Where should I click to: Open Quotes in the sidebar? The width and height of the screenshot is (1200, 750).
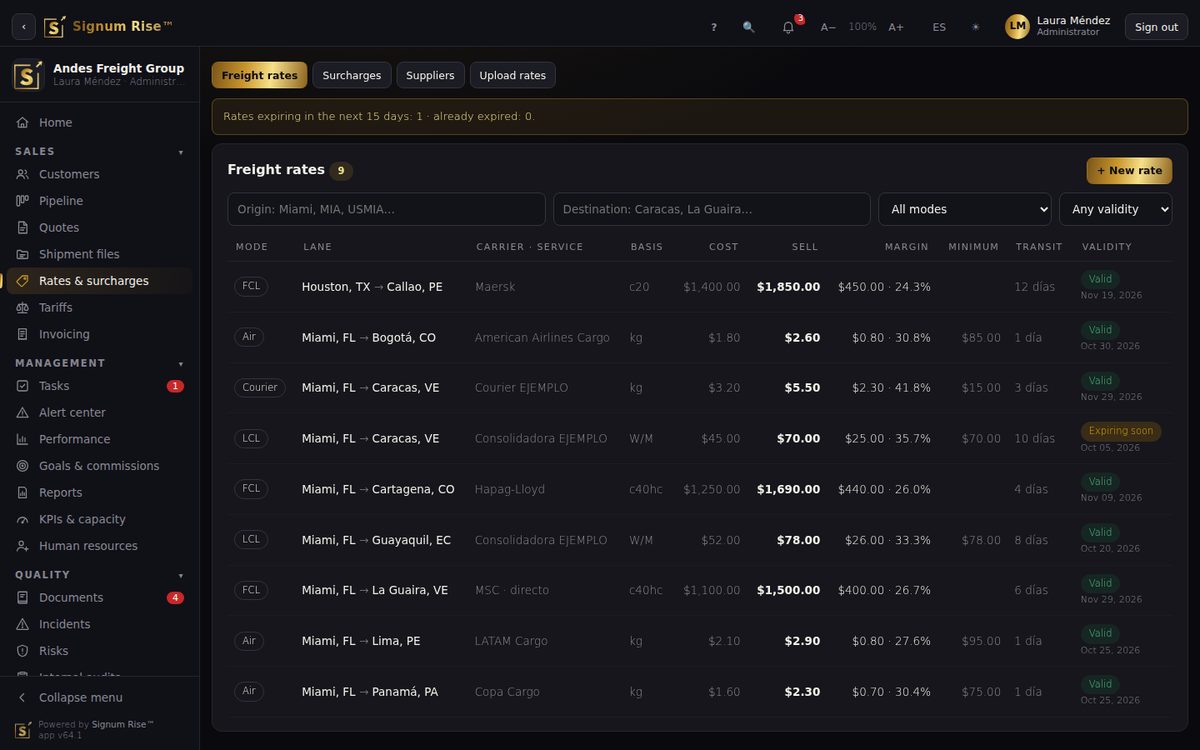click(100, 227)
